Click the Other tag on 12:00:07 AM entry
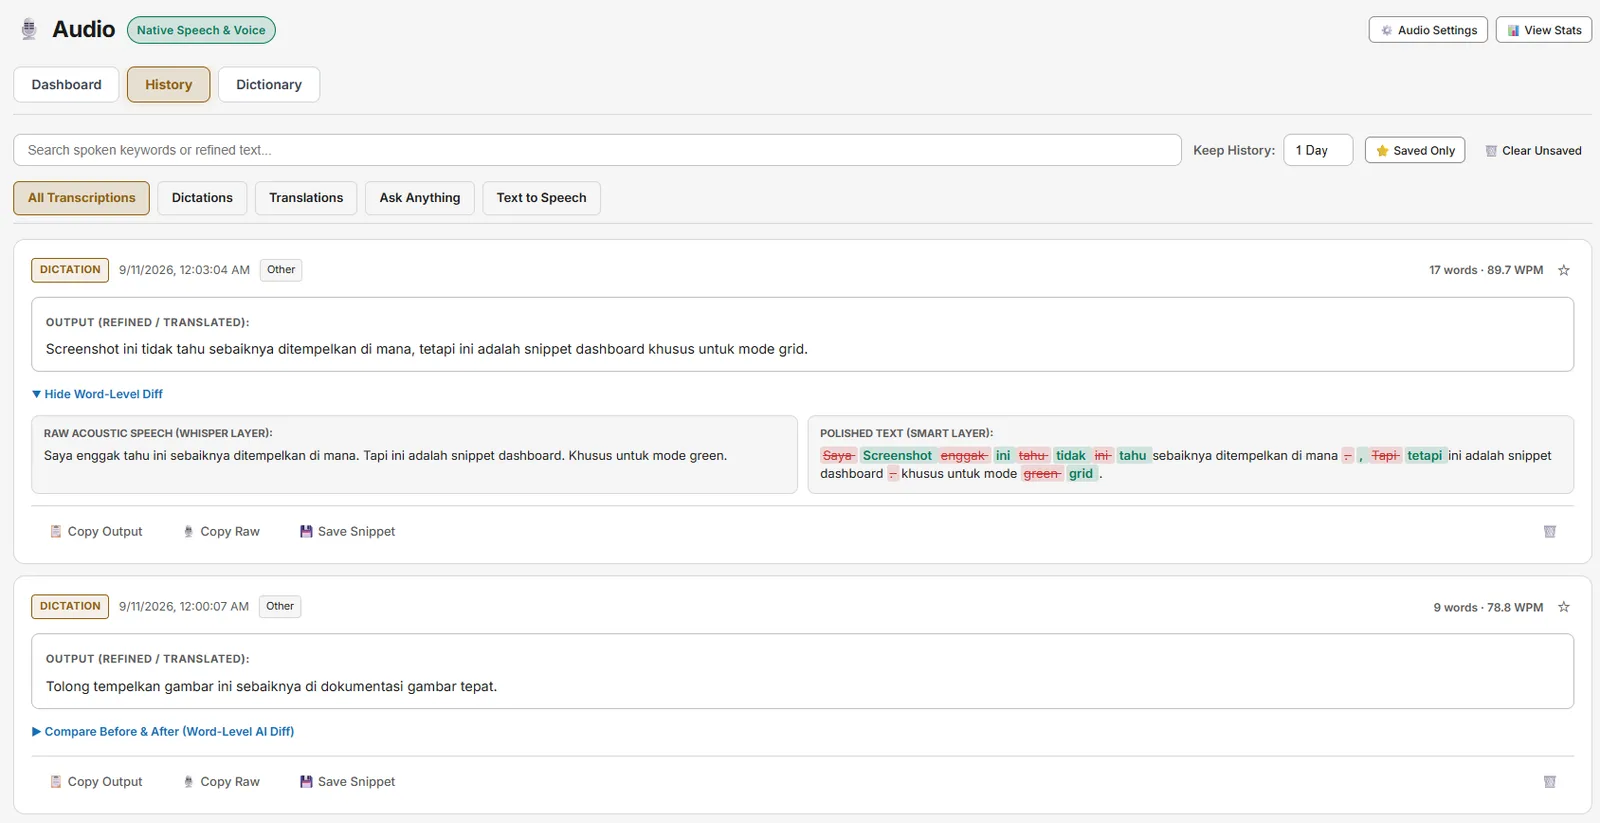 [x=280, y=607]
